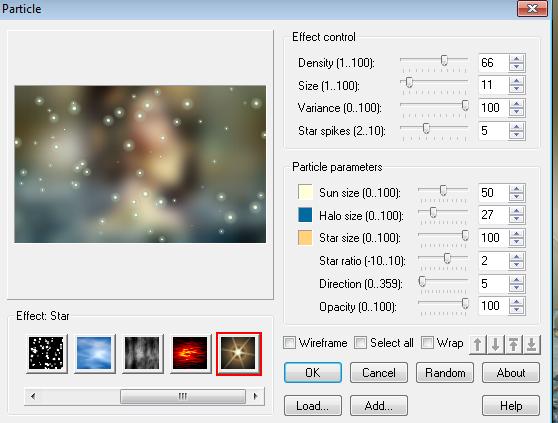This screenshot has width=558, height=423.
Task: Choose the fire effect thumbnail
Action: click(190, 353)
